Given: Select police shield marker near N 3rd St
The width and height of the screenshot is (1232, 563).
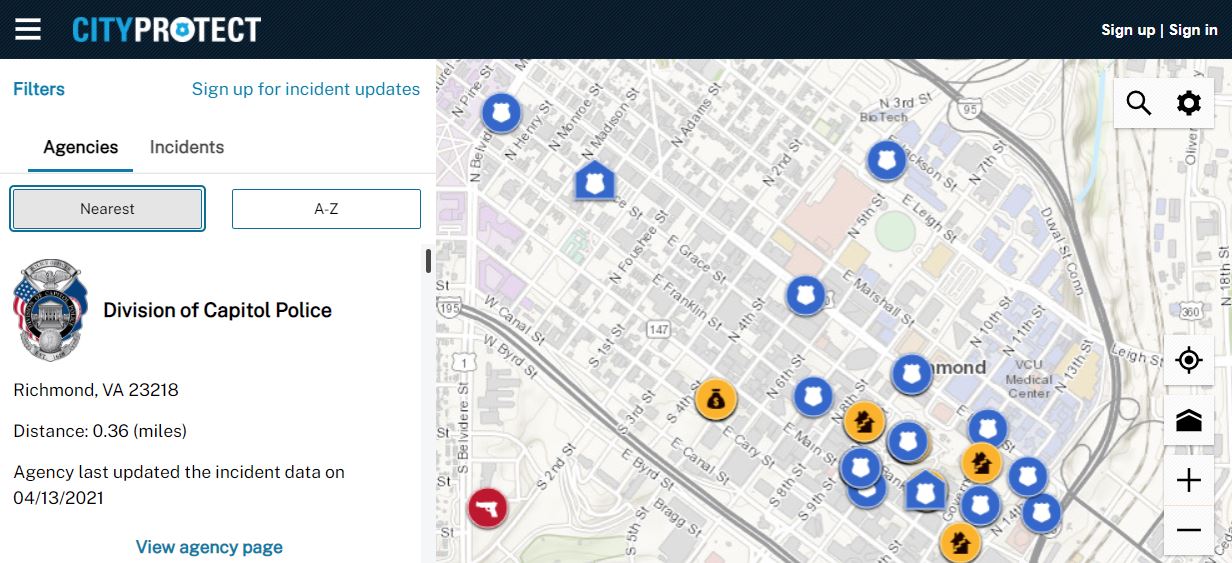Looking at the screenshot, I should pyautogui.click(x=886, y=159).
